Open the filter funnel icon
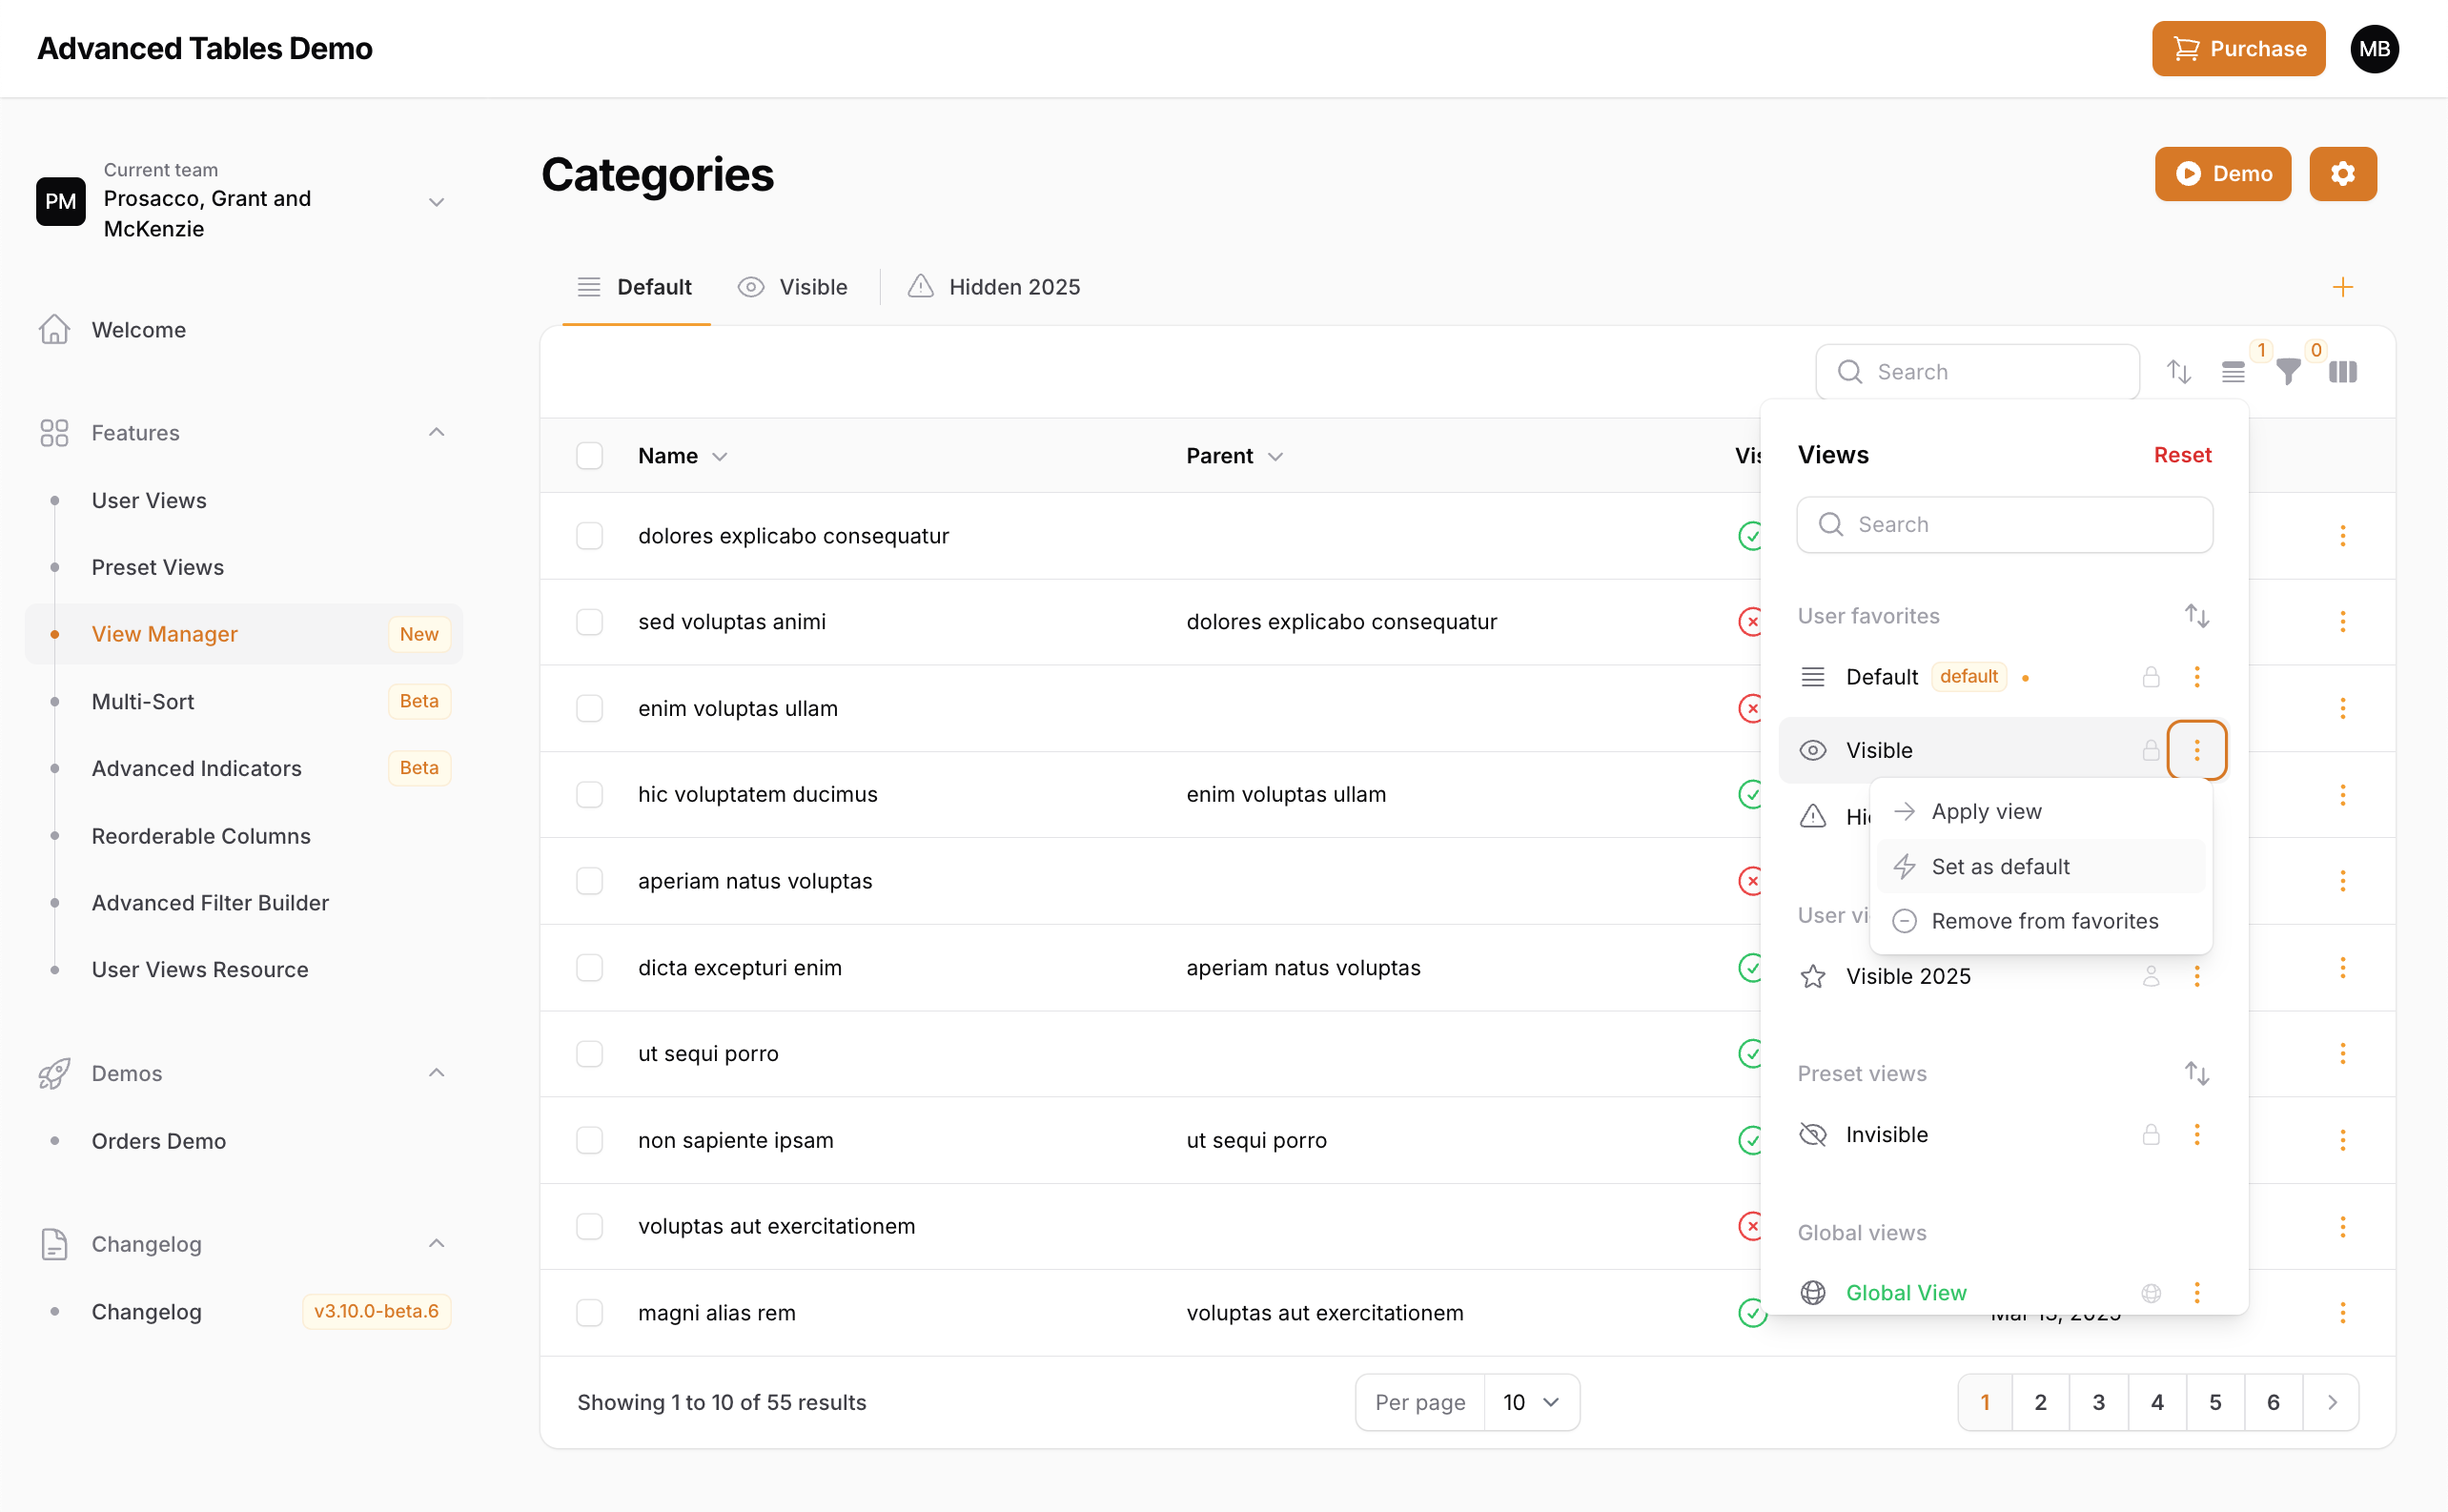Screen dimensions: 2448x1512 tap(2288, 372)
